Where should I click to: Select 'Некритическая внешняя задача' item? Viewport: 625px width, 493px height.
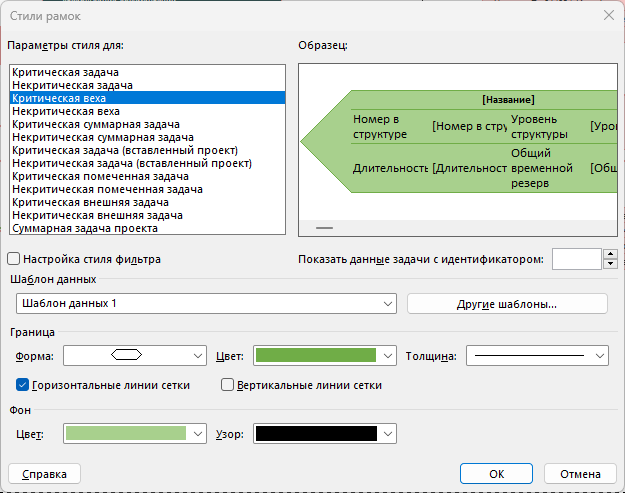coord(147,215)
